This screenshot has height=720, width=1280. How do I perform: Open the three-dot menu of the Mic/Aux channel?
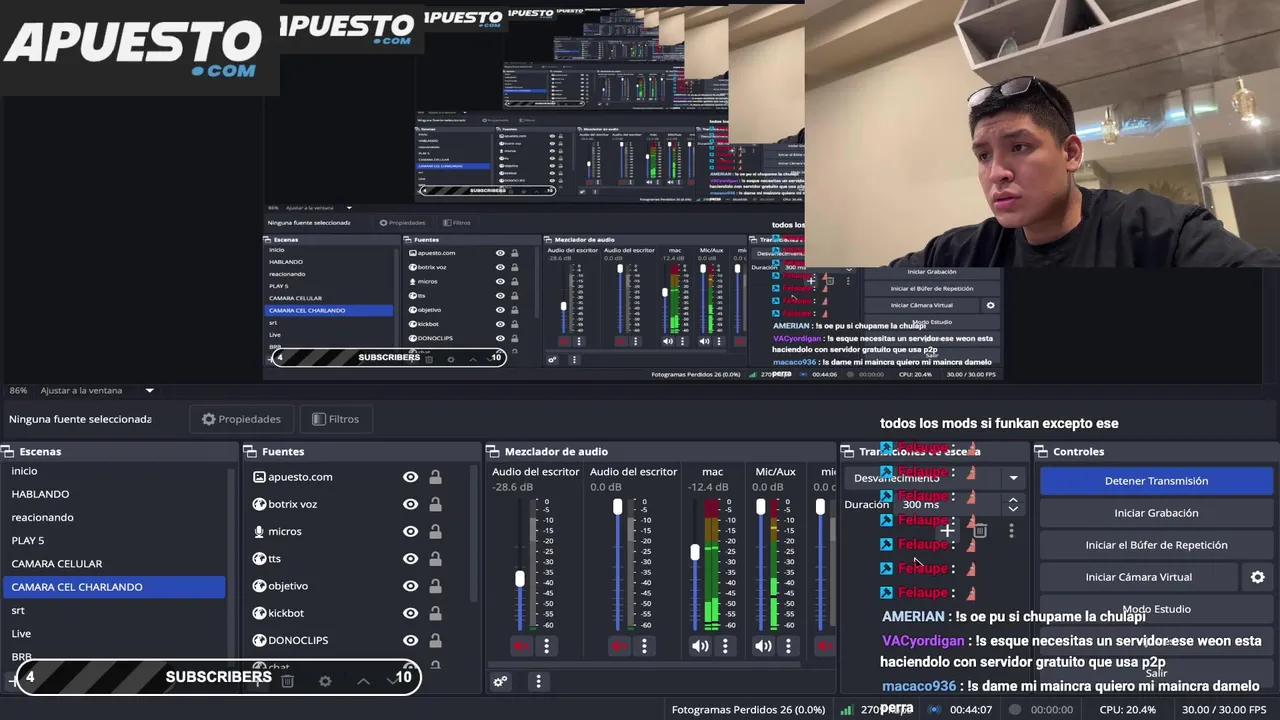pos(788,646)
